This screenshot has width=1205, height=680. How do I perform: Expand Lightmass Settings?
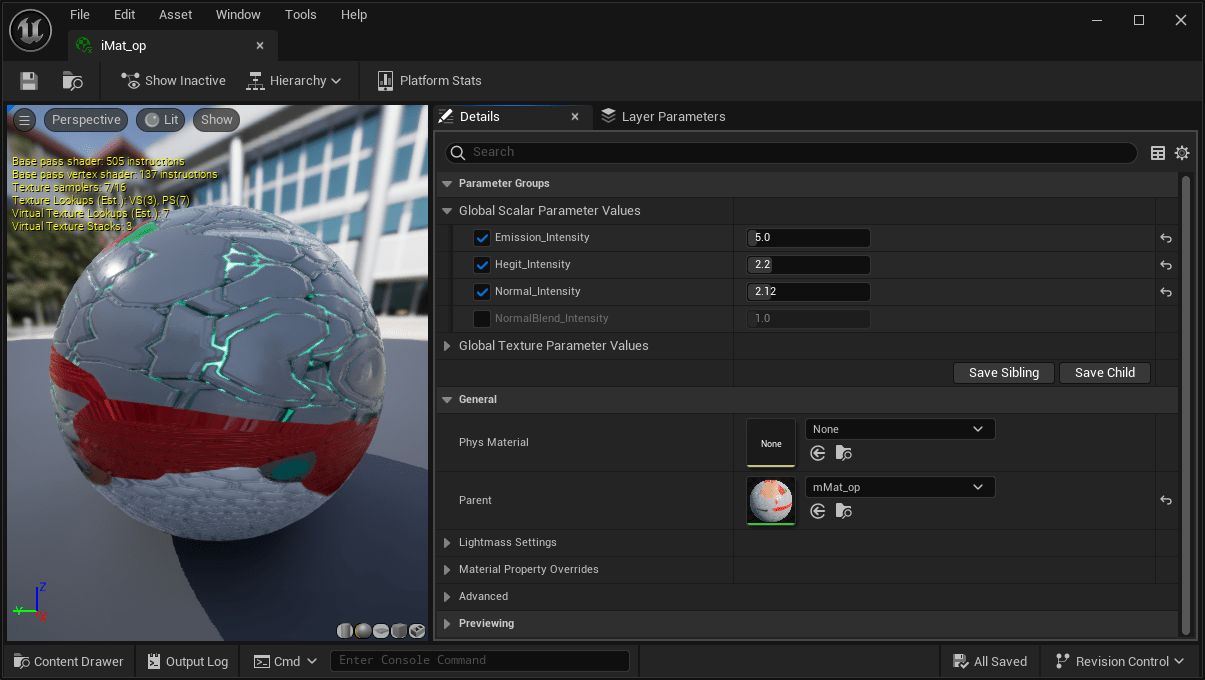447,543
